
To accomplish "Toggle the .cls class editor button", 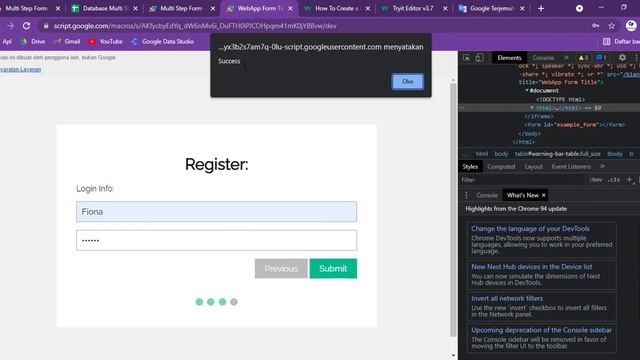I will pos(614,180).
